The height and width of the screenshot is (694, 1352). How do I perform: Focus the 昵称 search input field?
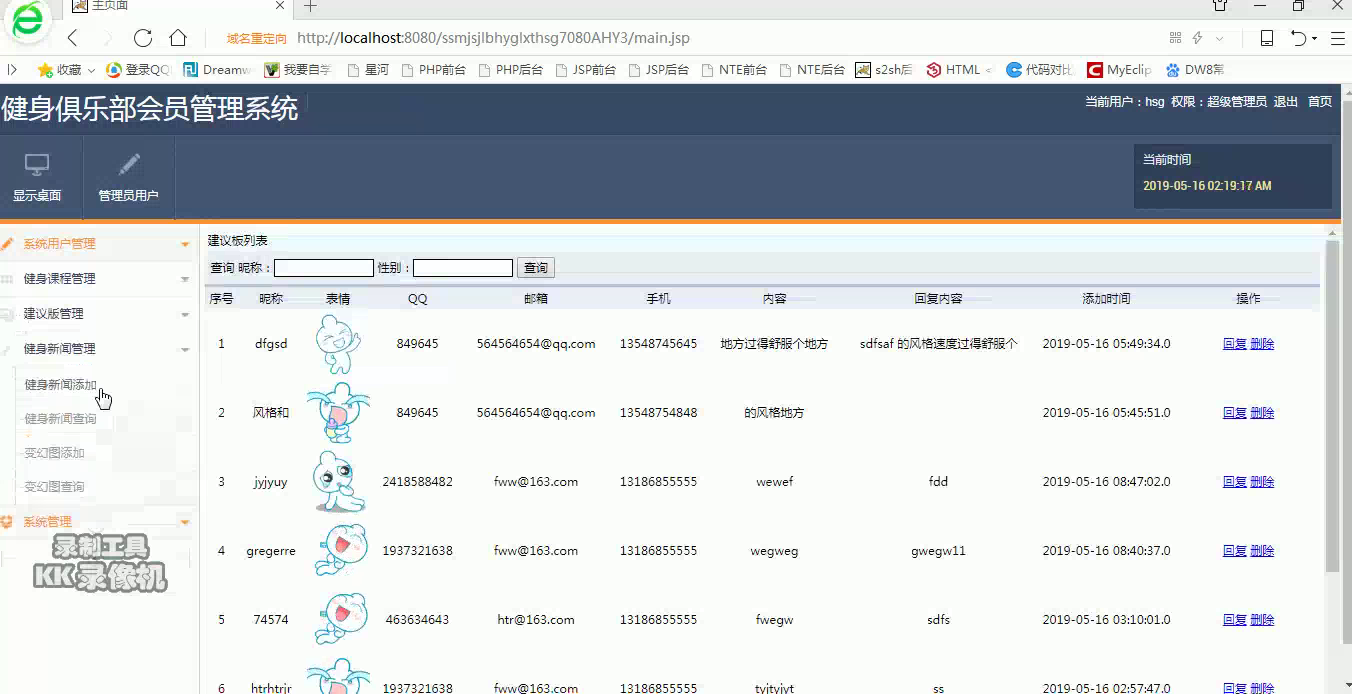pyautogui.click(x=324, y=268)
